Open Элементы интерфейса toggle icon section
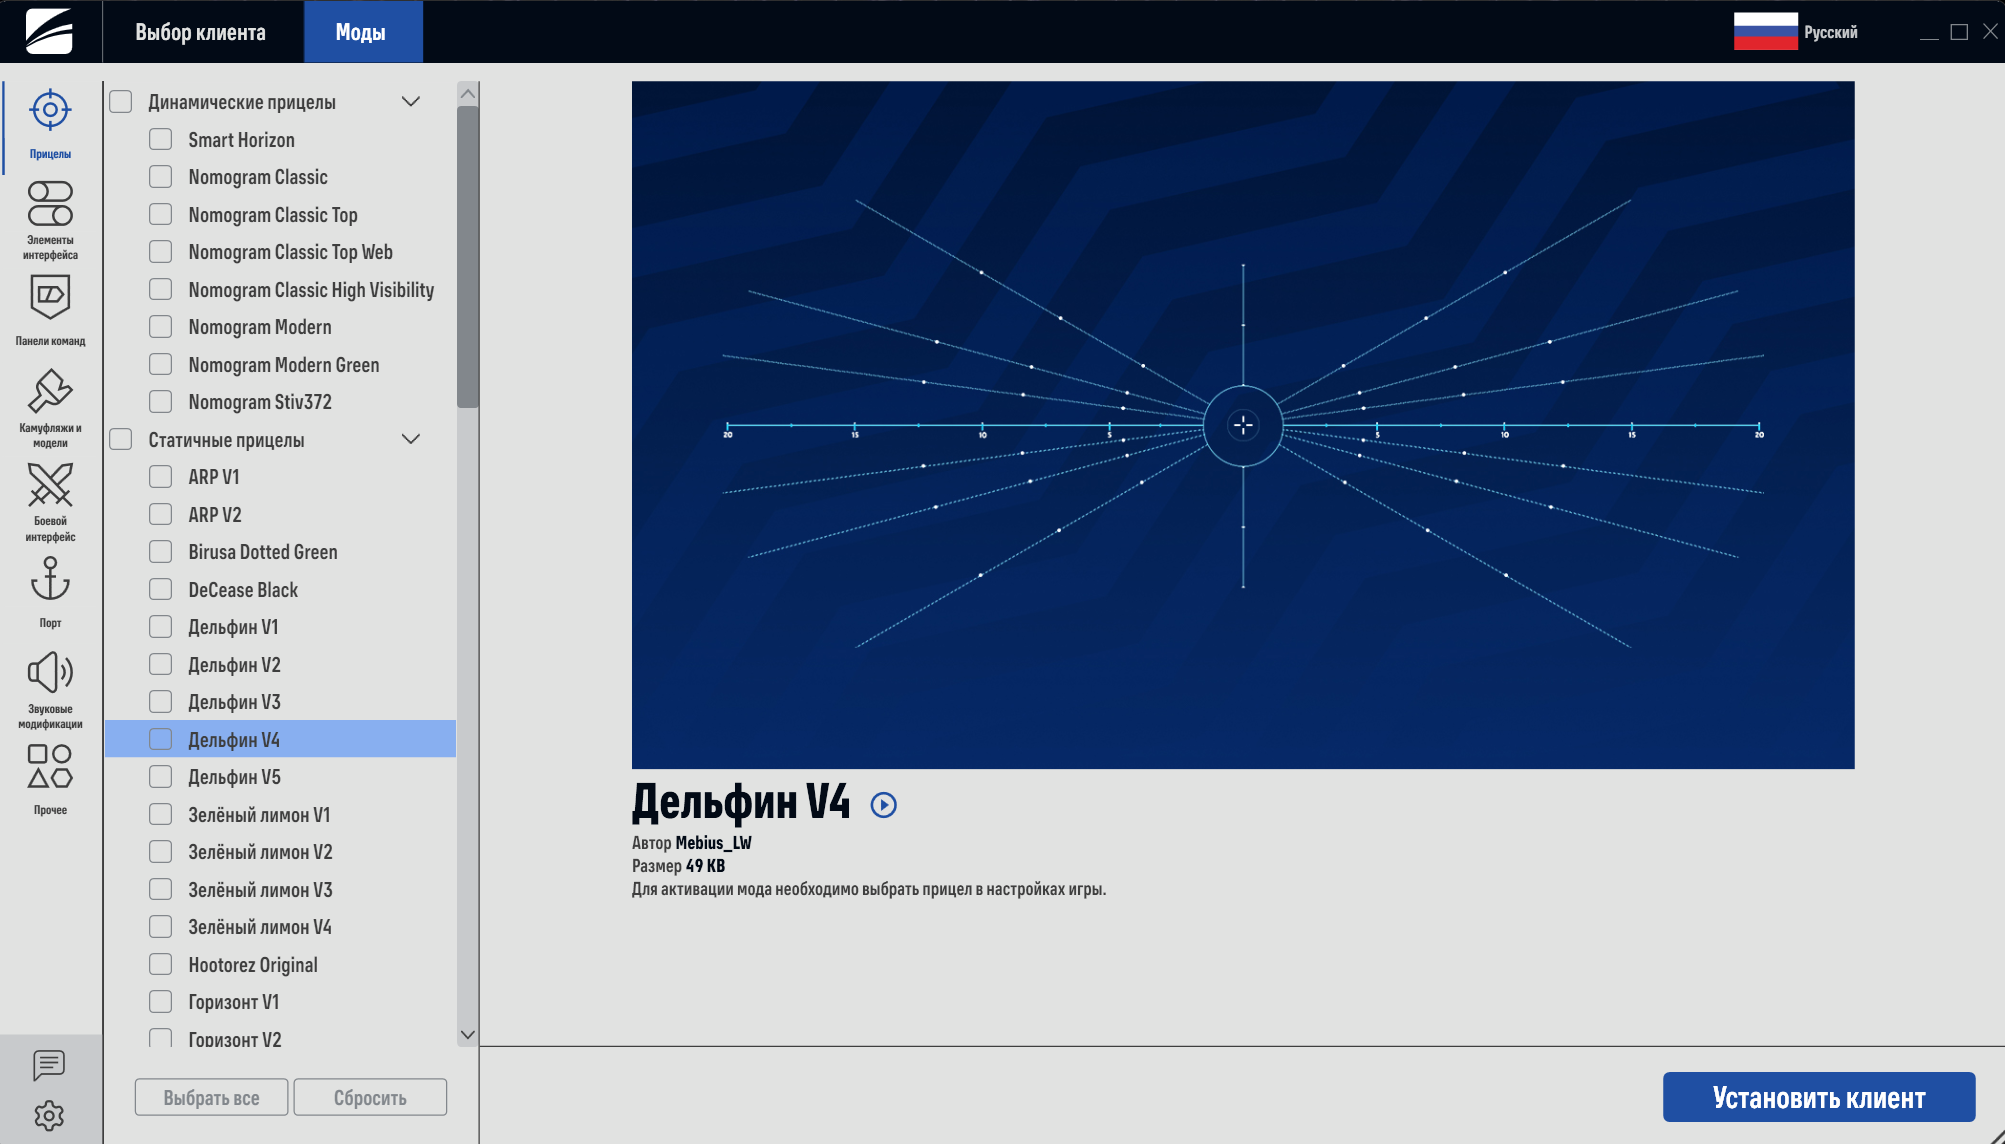2005x1144 pixels. click(50, 203)
